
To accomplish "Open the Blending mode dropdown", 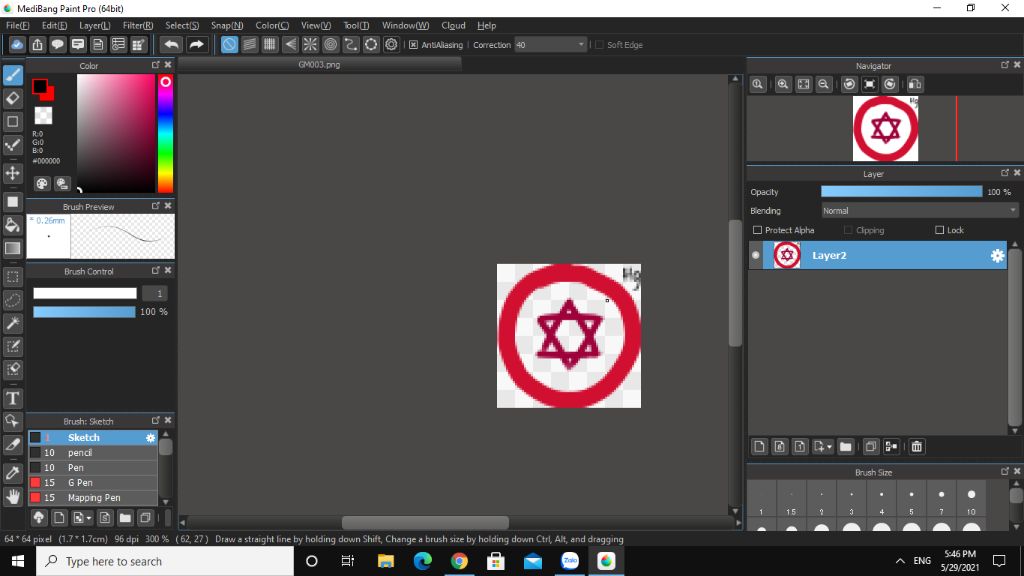I will [920, 210].
